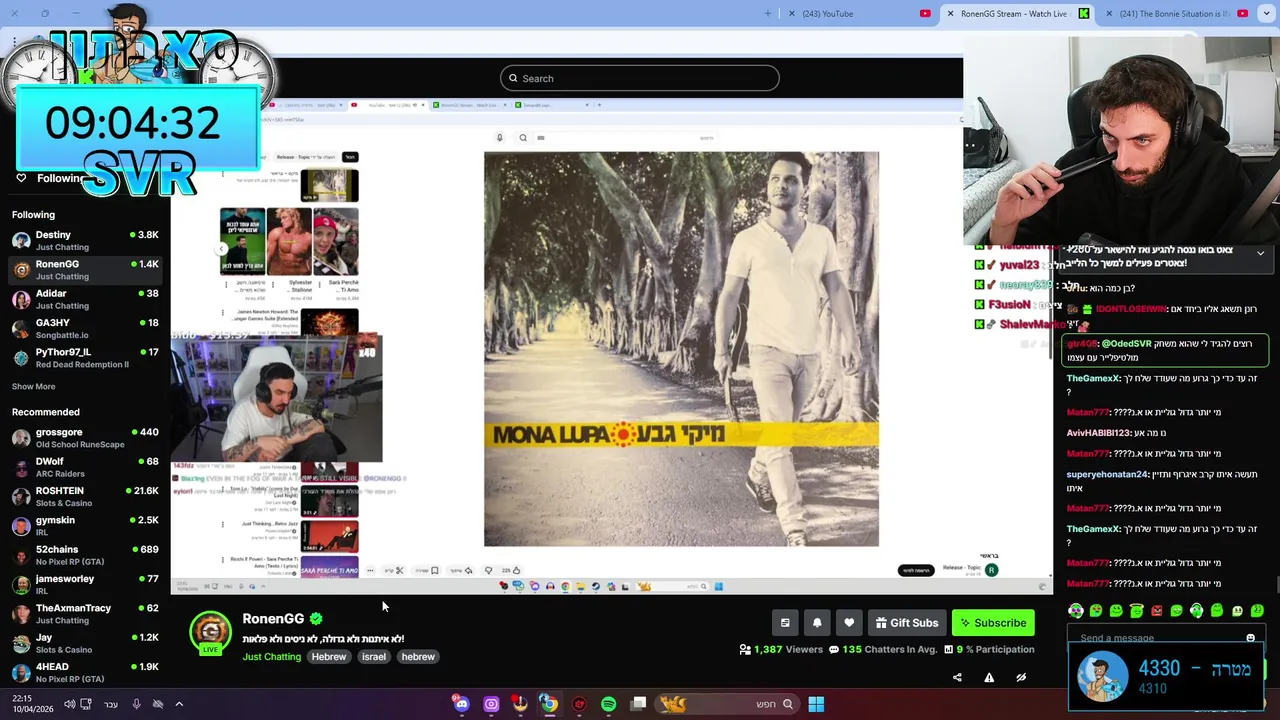Open Destiny channel in Following list
The width and height of the screenshot is (1280, 720).
[85, 240]
